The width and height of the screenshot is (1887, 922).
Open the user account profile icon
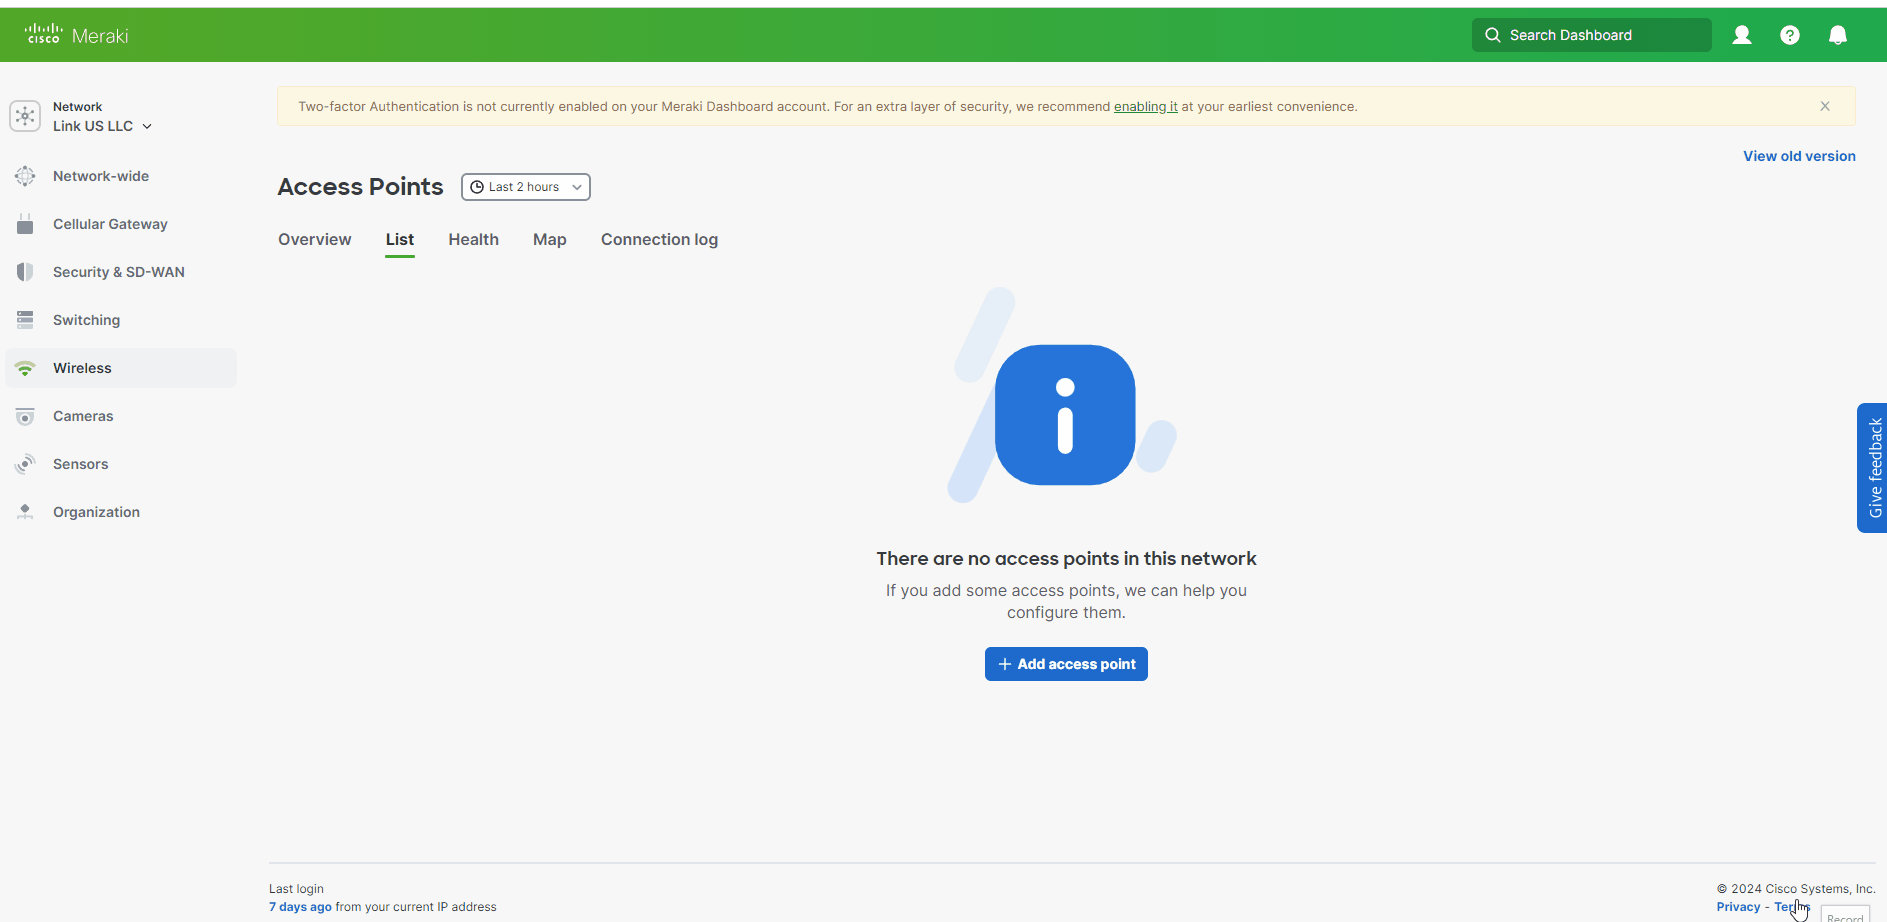(x=1741, y=35)
